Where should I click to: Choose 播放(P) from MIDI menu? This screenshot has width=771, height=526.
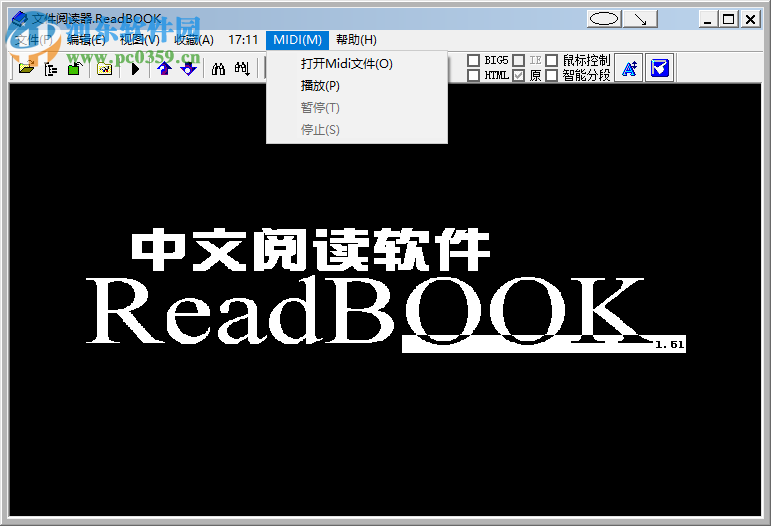pyautogui.click(x=357, y=86)
